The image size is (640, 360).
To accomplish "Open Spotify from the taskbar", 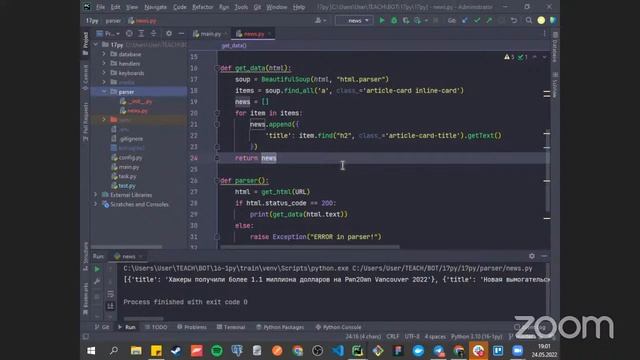I will [217, 351].
